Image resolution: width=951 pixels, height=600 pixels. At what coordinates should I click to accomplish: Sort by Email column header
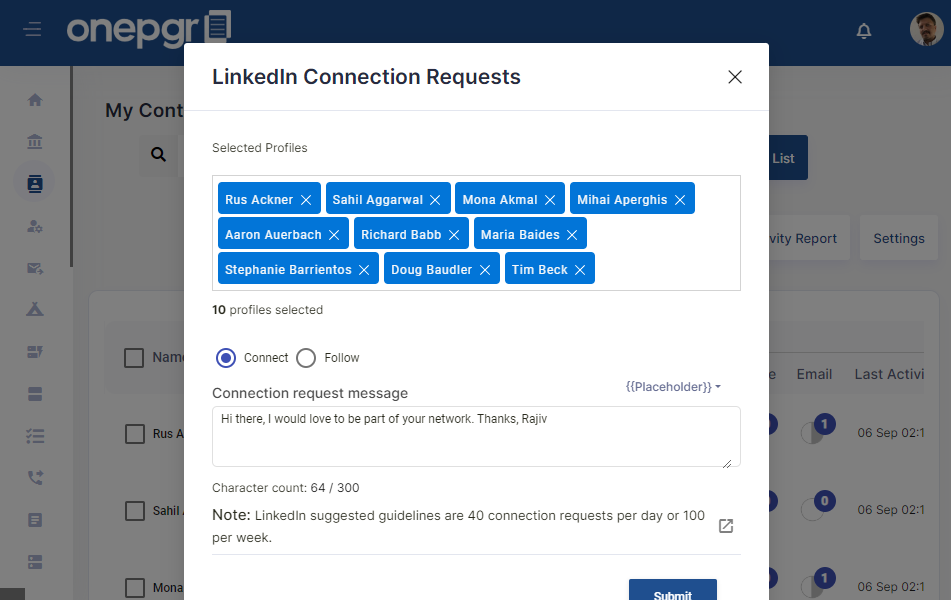coord(814,374)
